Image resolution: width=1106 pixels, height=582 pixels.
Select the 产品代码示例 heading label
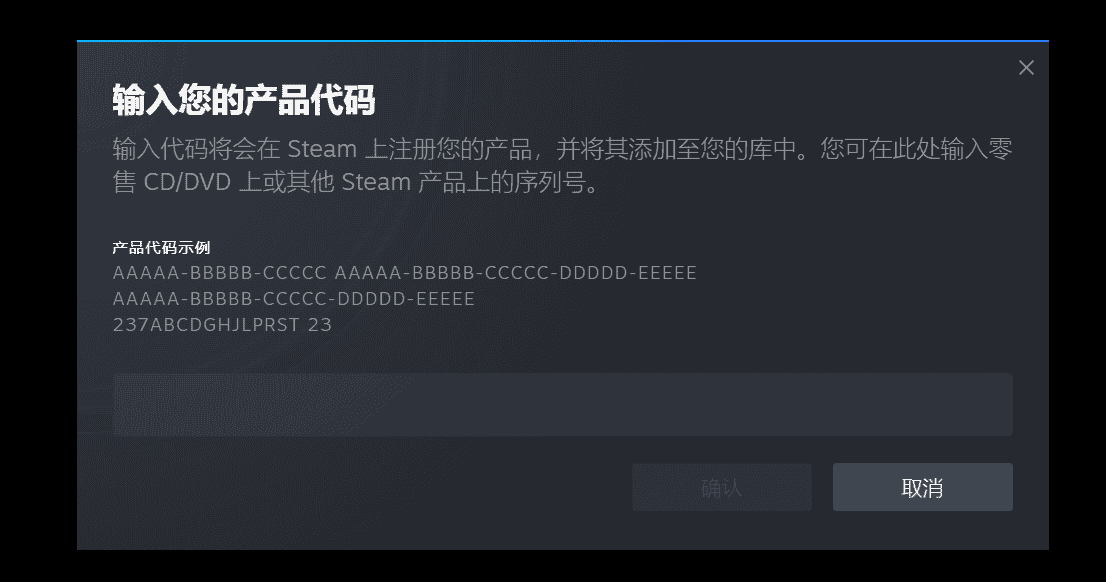point(162,248)
